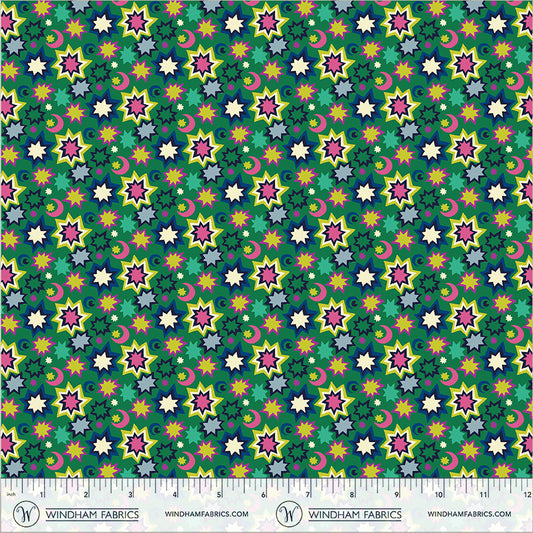Click the ruler number 3
533x533 pixels.
(x=130, y=495)
